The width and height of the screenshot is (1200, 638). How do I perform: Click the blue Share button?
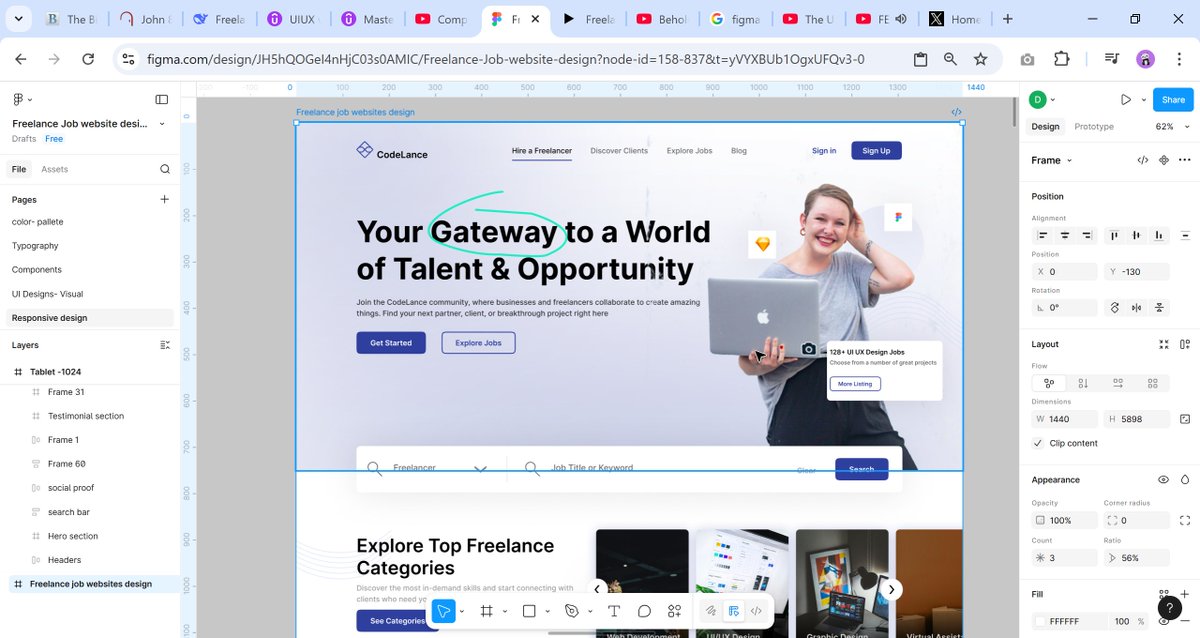pyautogui.click(x=1173, y=100)
